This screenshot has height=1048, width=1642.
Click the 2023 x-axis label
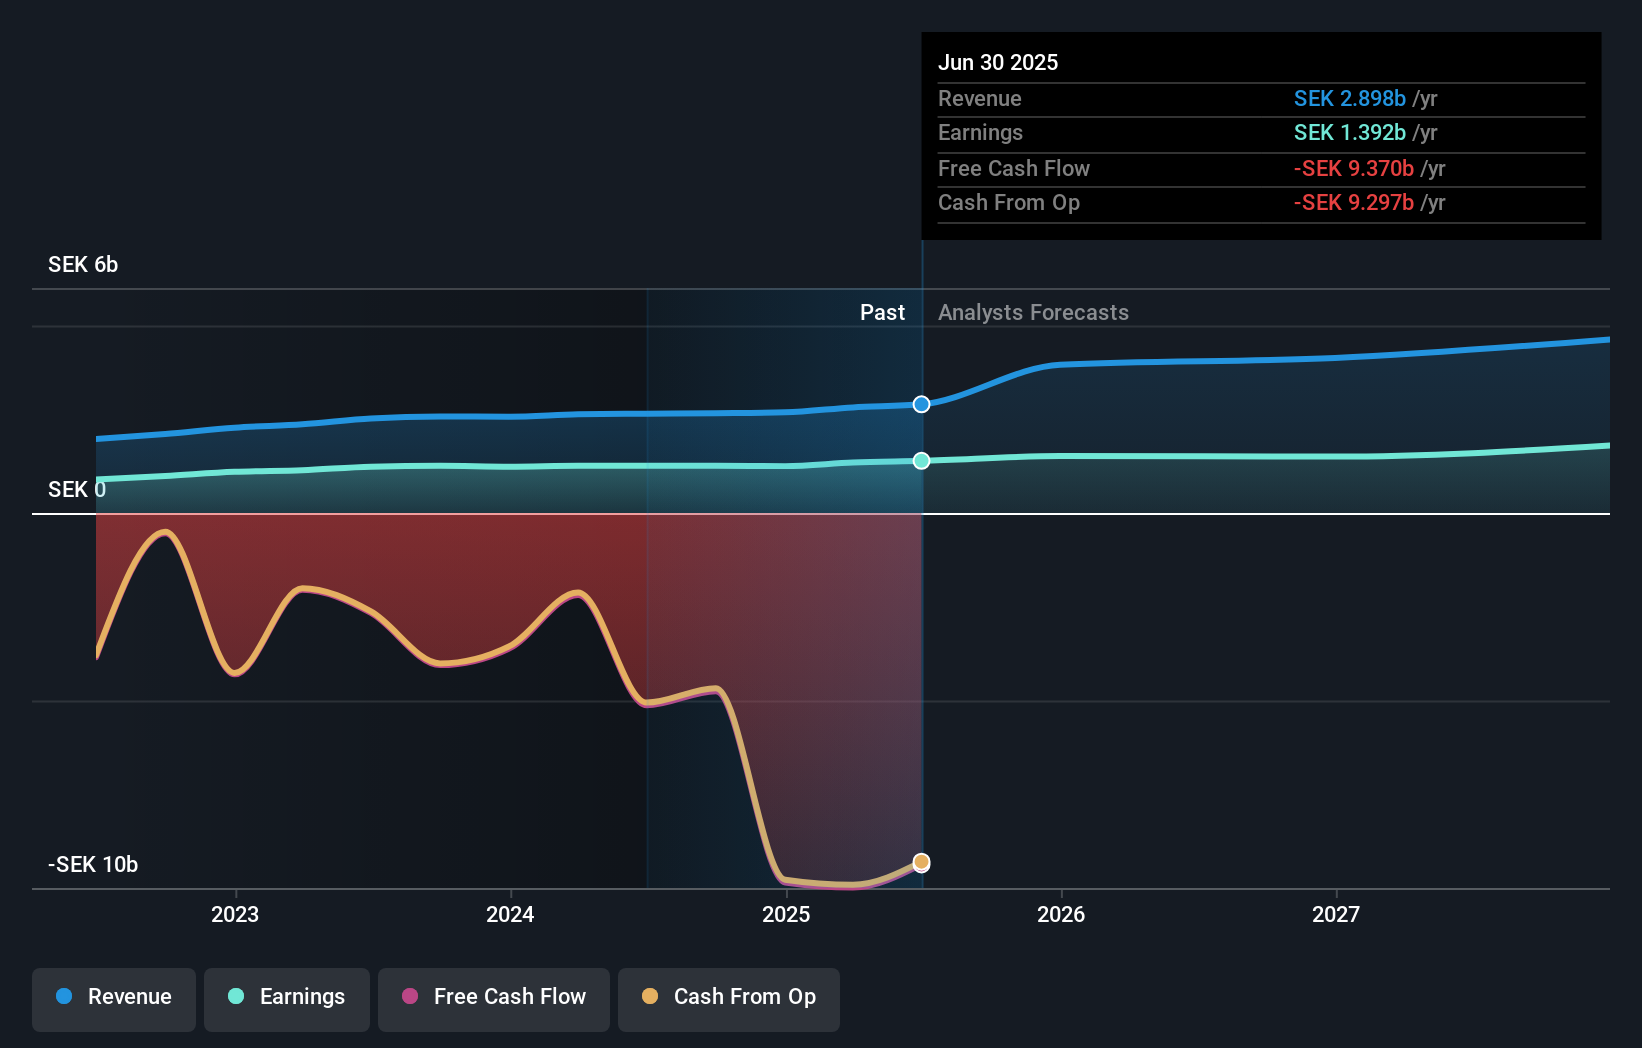pos(235,915)
